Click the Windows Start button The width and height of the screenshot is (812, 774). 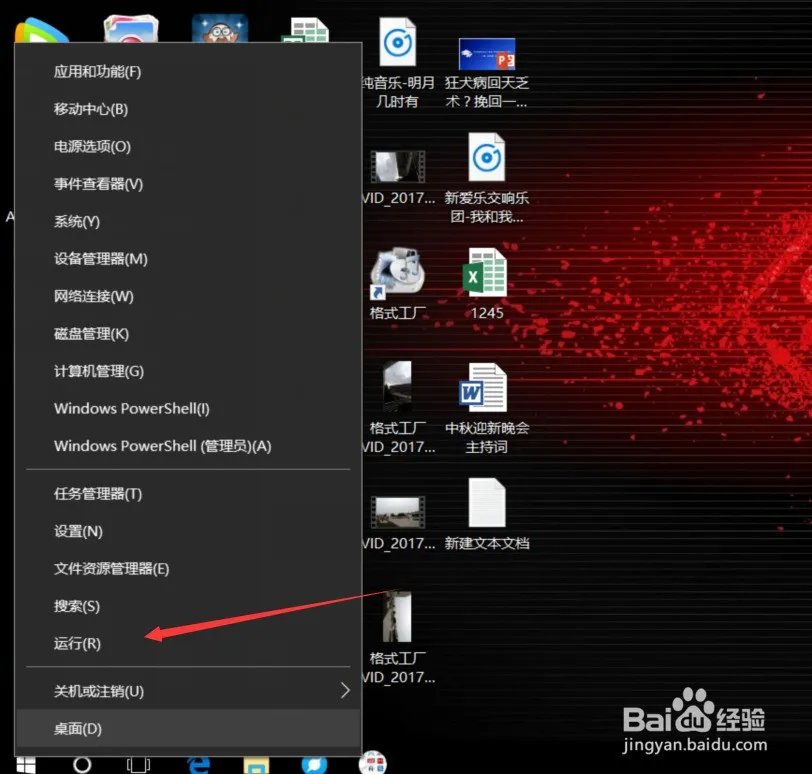point(25,765)
